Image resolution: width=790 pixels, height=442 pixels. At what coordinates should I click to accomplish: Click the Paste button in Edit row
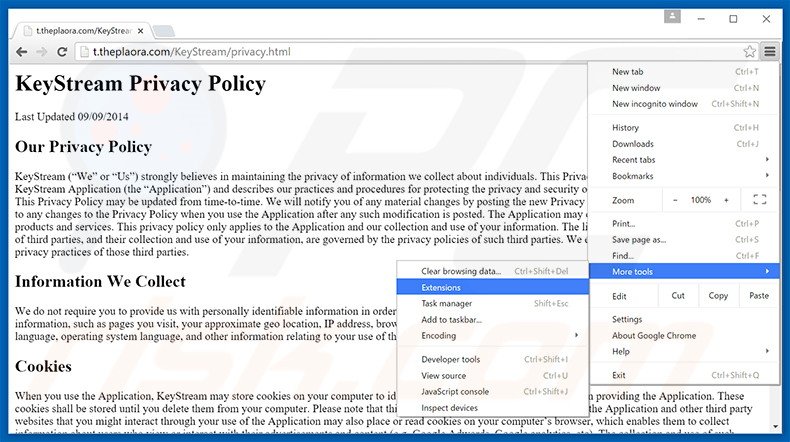(759, 295)
